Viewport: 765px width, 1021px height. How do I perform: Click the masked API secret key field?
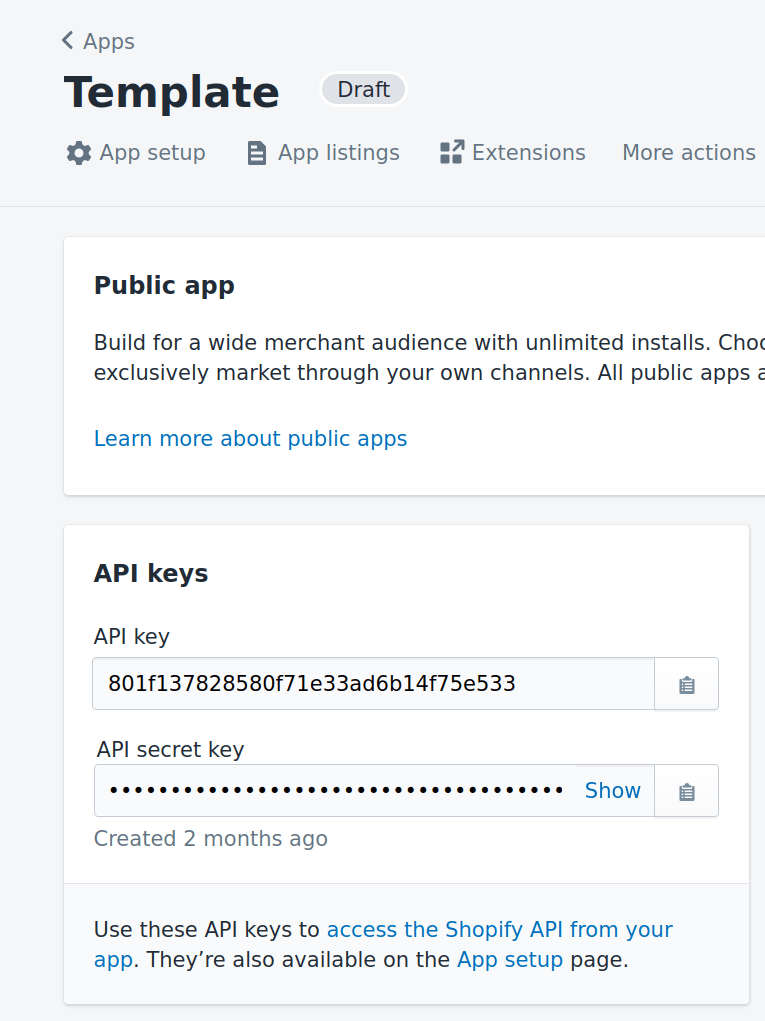click(337, 791)
